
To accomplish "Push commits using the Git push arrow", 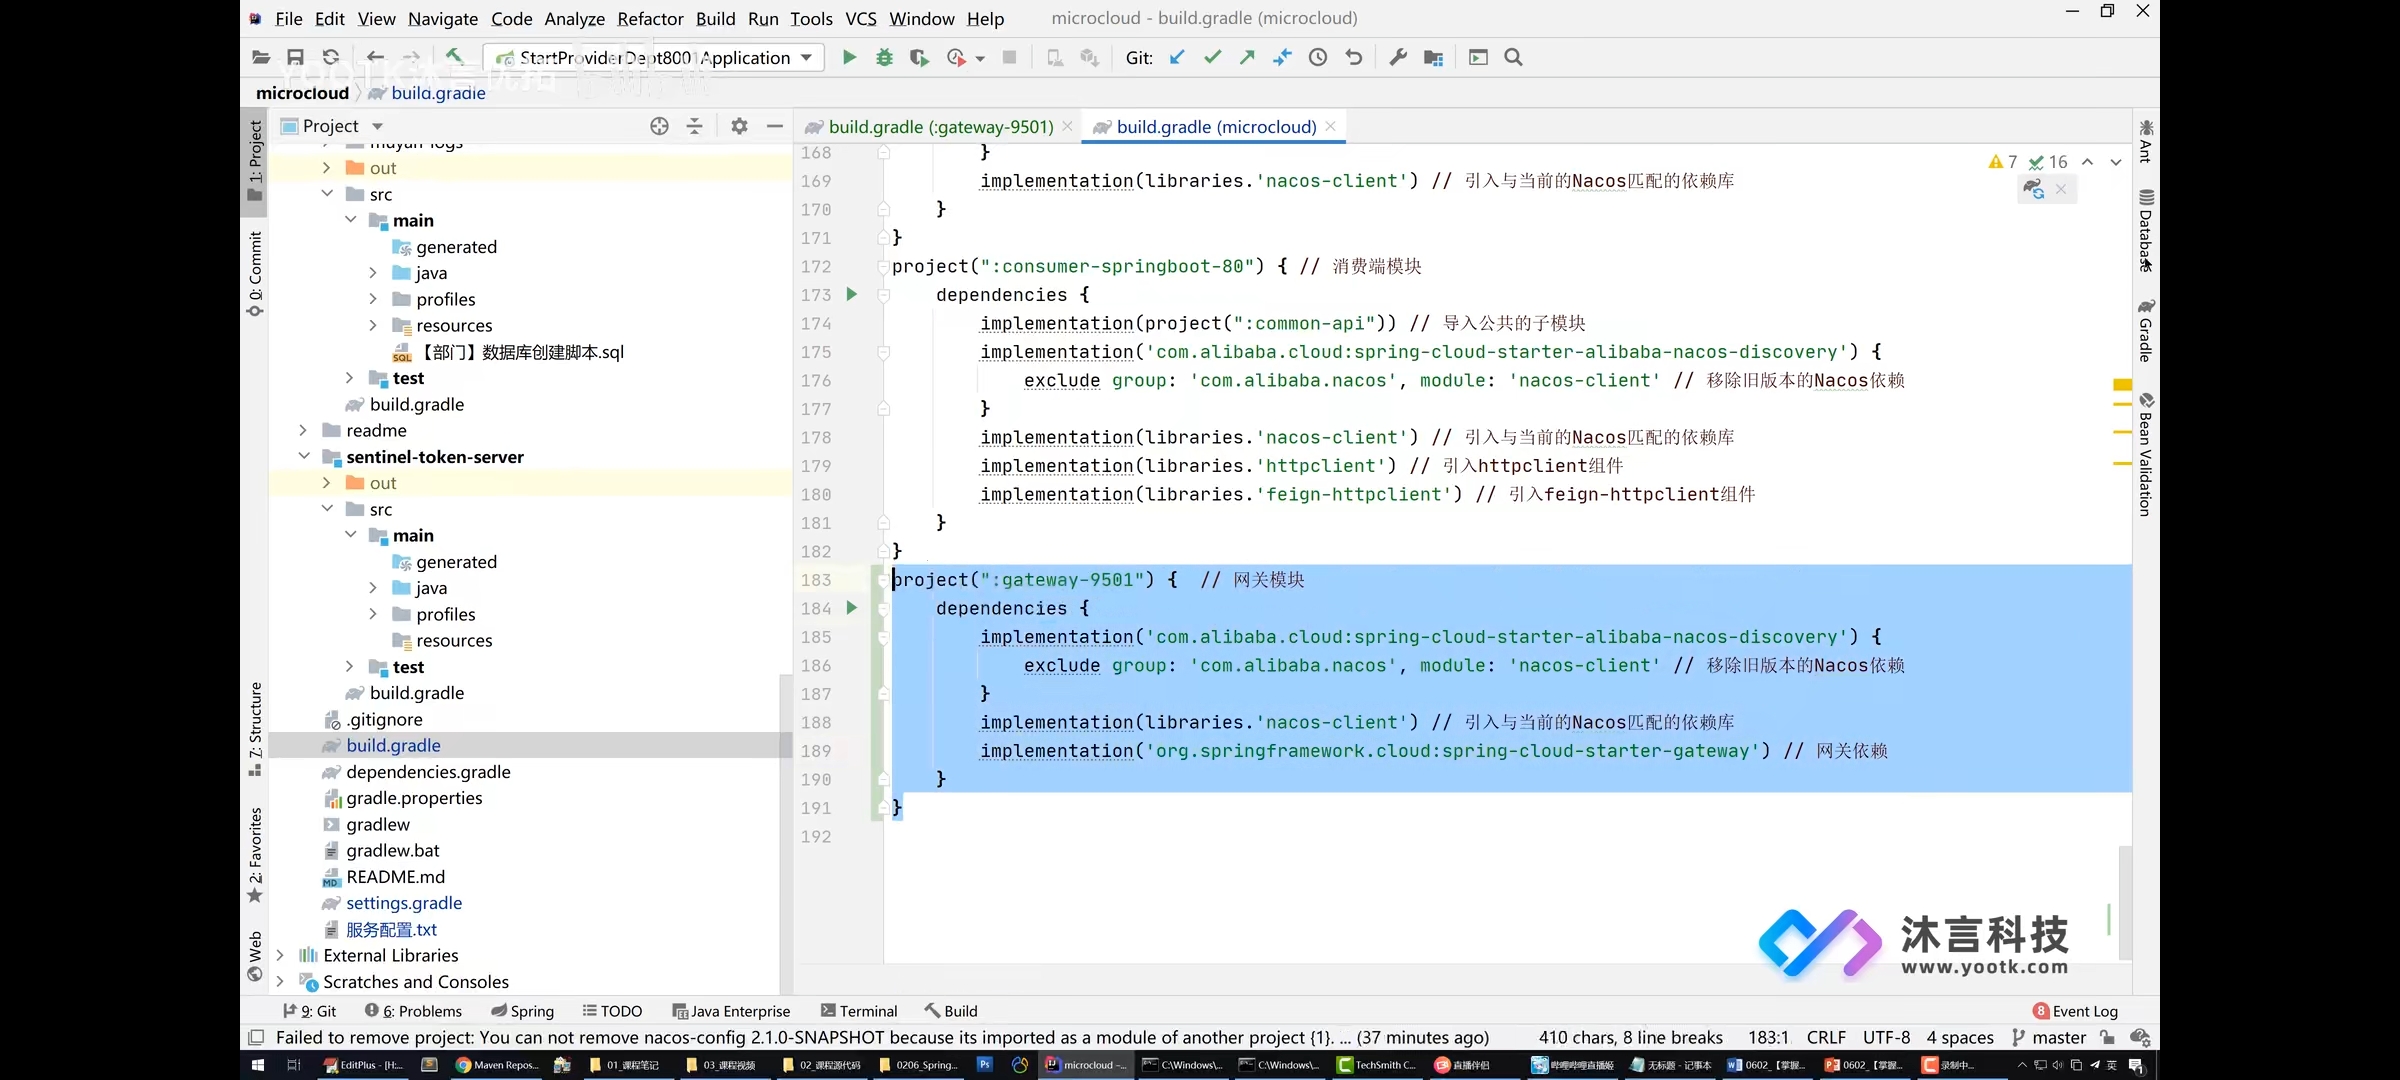I will point(1247,58).
